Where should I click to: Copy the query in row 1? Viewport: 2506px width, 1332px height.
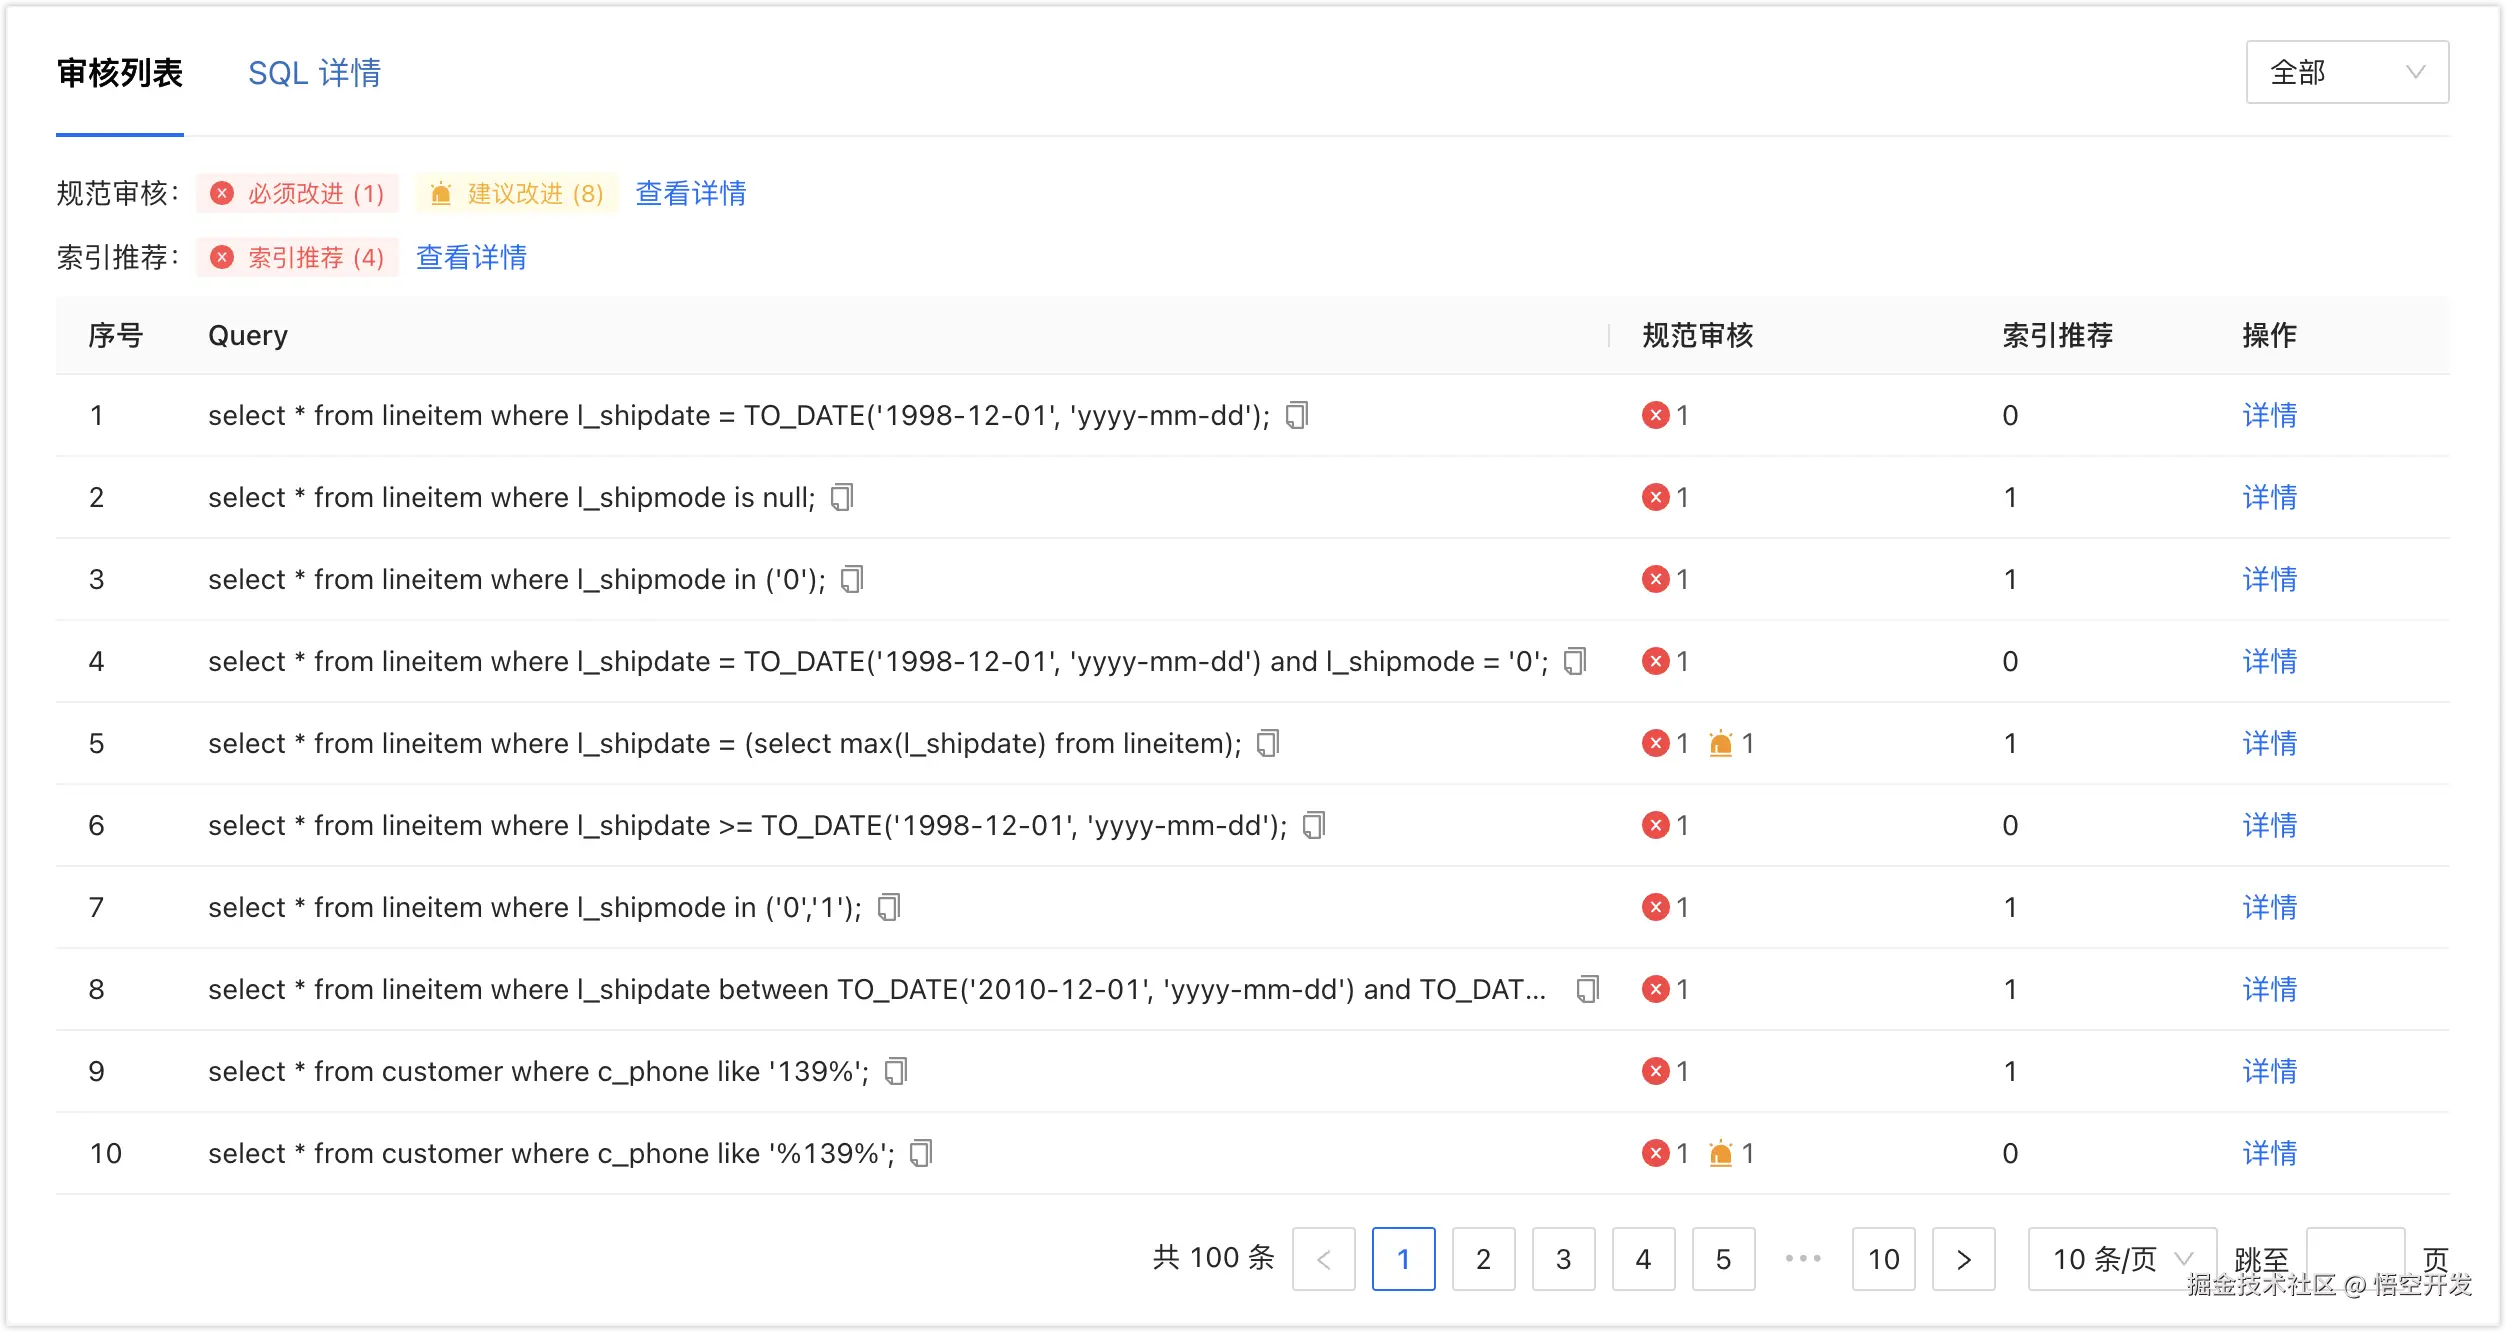tap(1297, 415)
